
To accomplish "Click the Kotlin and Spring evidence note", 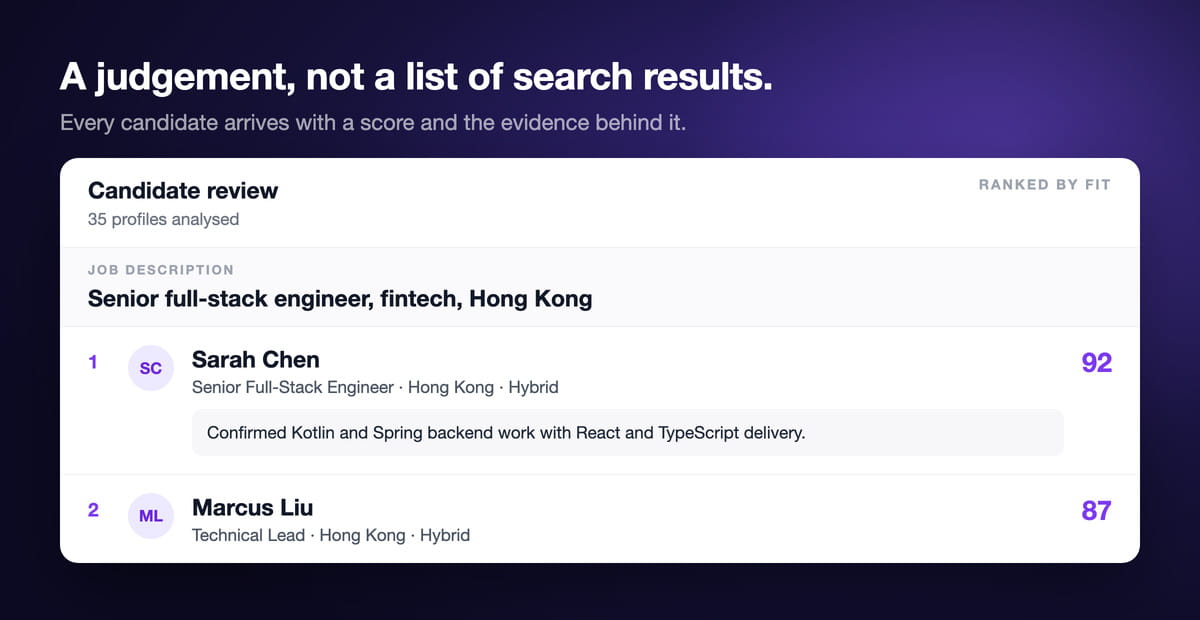I will coord(628,432).
